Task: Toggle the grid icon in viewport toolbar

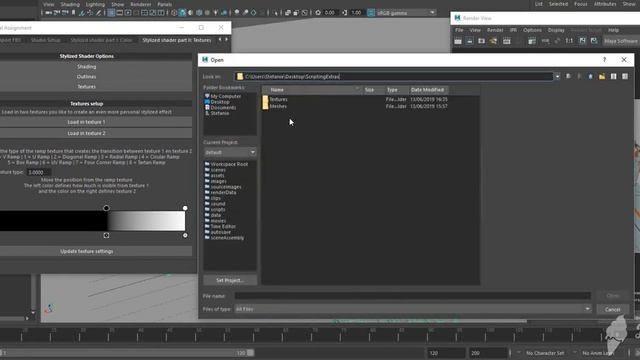Action: click(x=111, y=13)
